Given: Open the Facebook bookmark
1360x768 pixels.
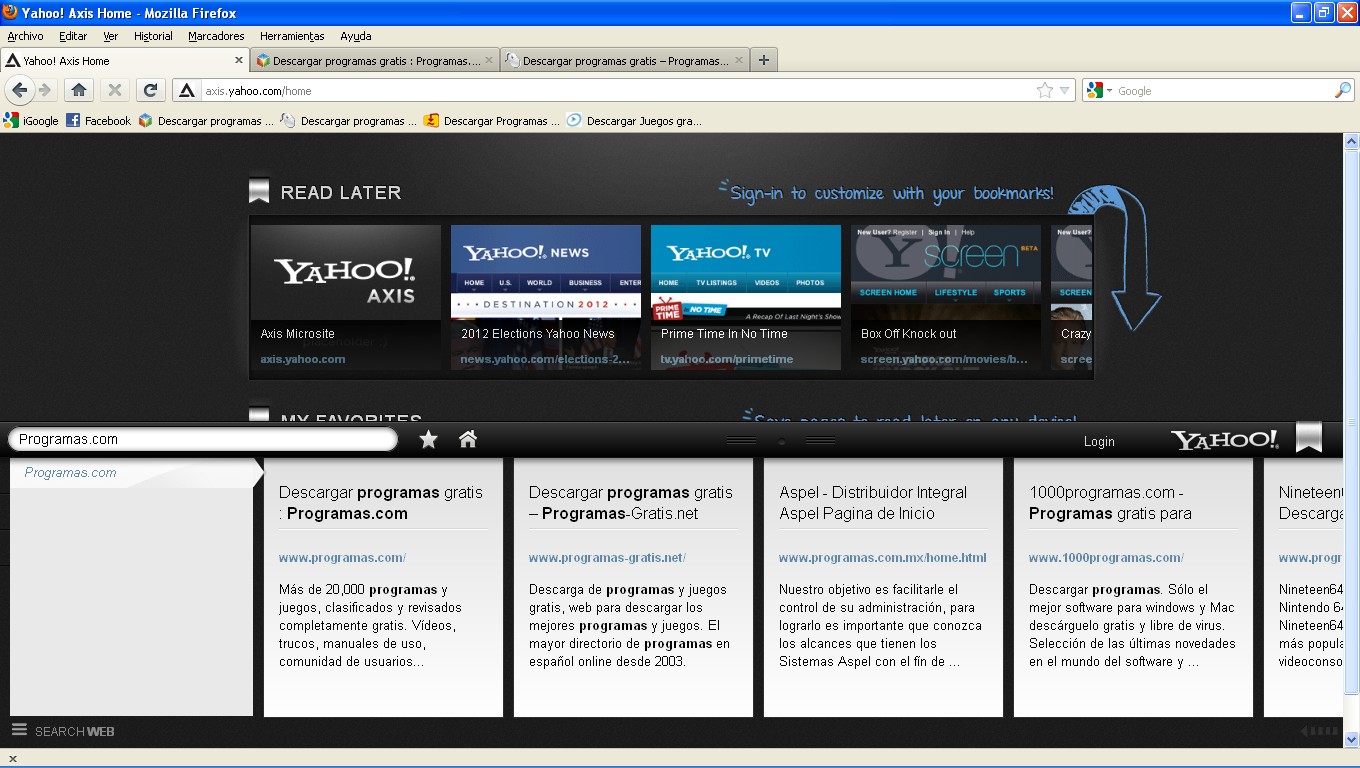Looking at the screenshot, I should (x=99, y=121).
